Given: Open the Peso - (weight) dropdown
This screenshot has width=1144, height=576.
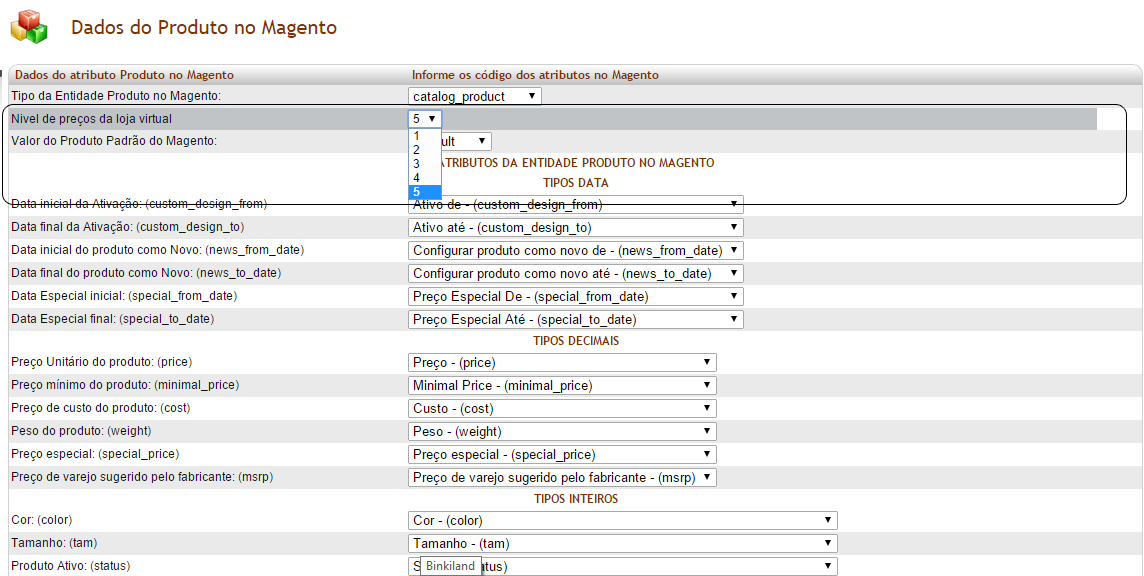Looking at the screenshot, I should point(562,431).
